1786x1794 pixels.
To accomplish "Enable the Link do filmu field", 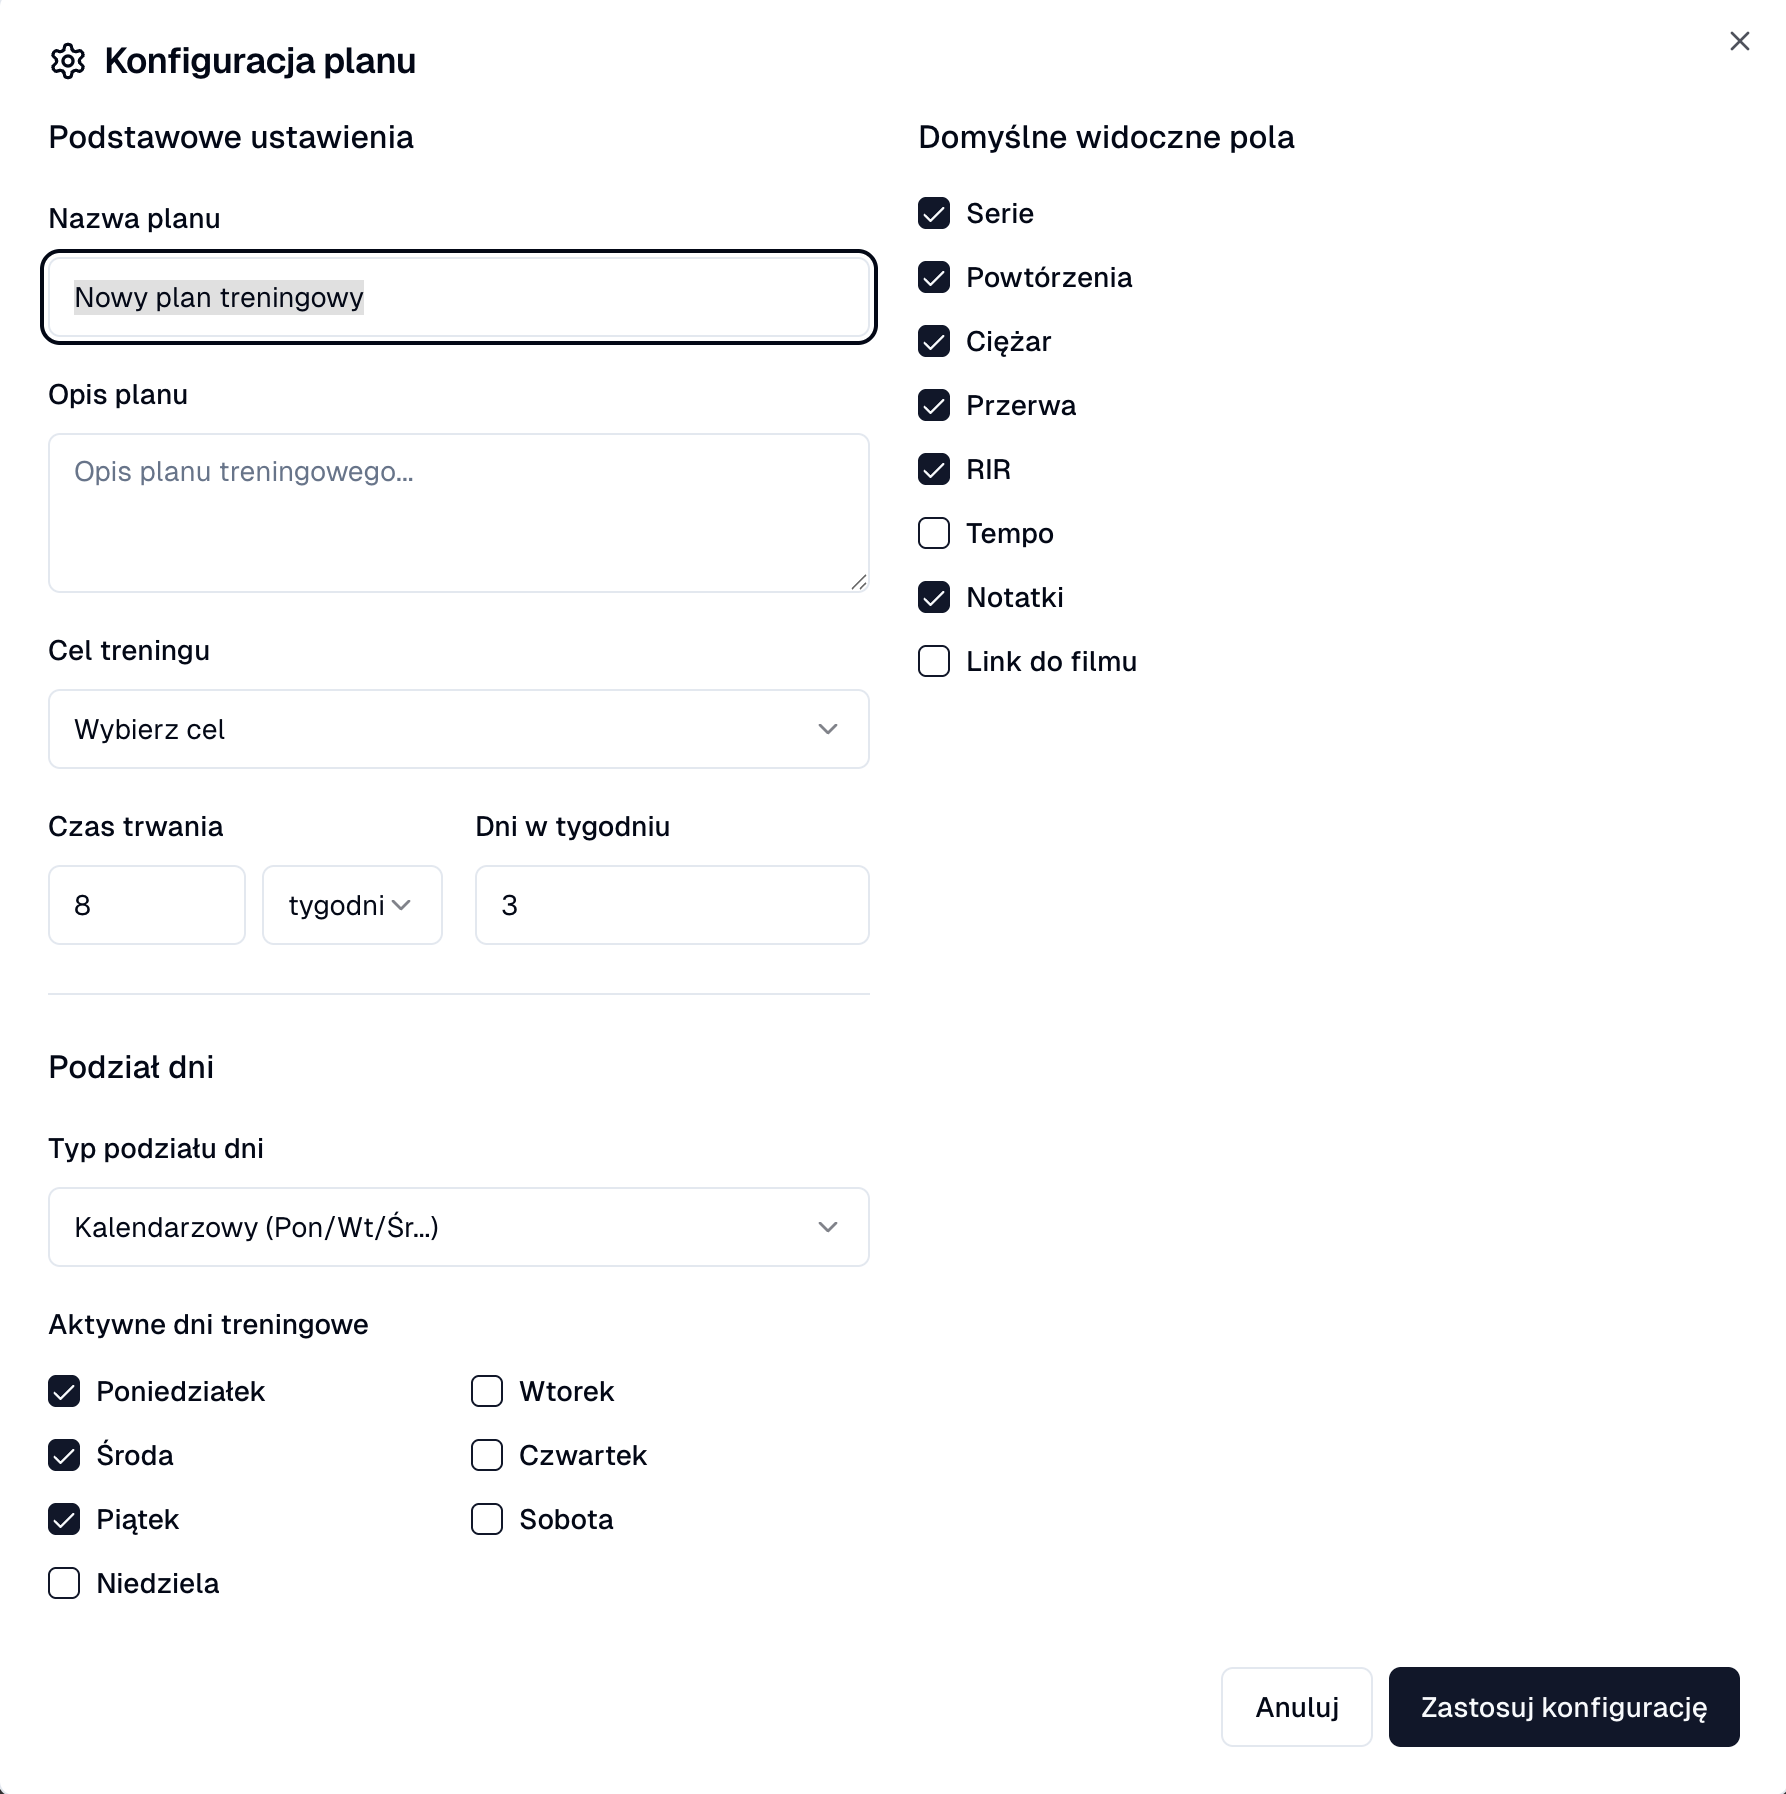I will tap(933, 661).
